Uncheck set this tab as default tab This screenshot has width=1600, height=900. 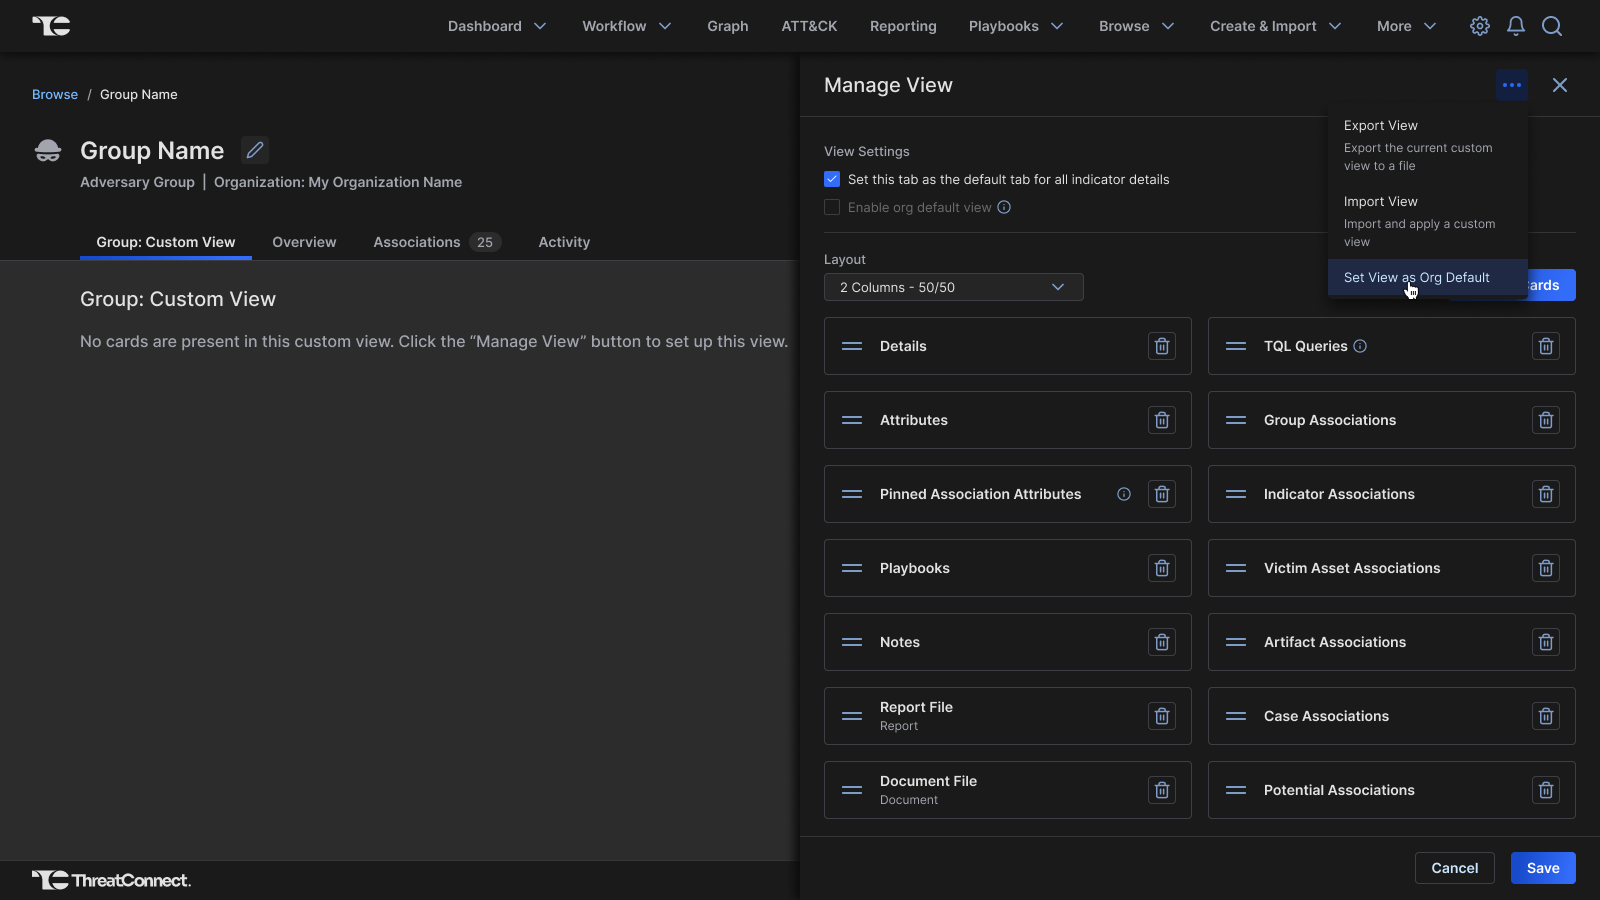click(832, 180)
